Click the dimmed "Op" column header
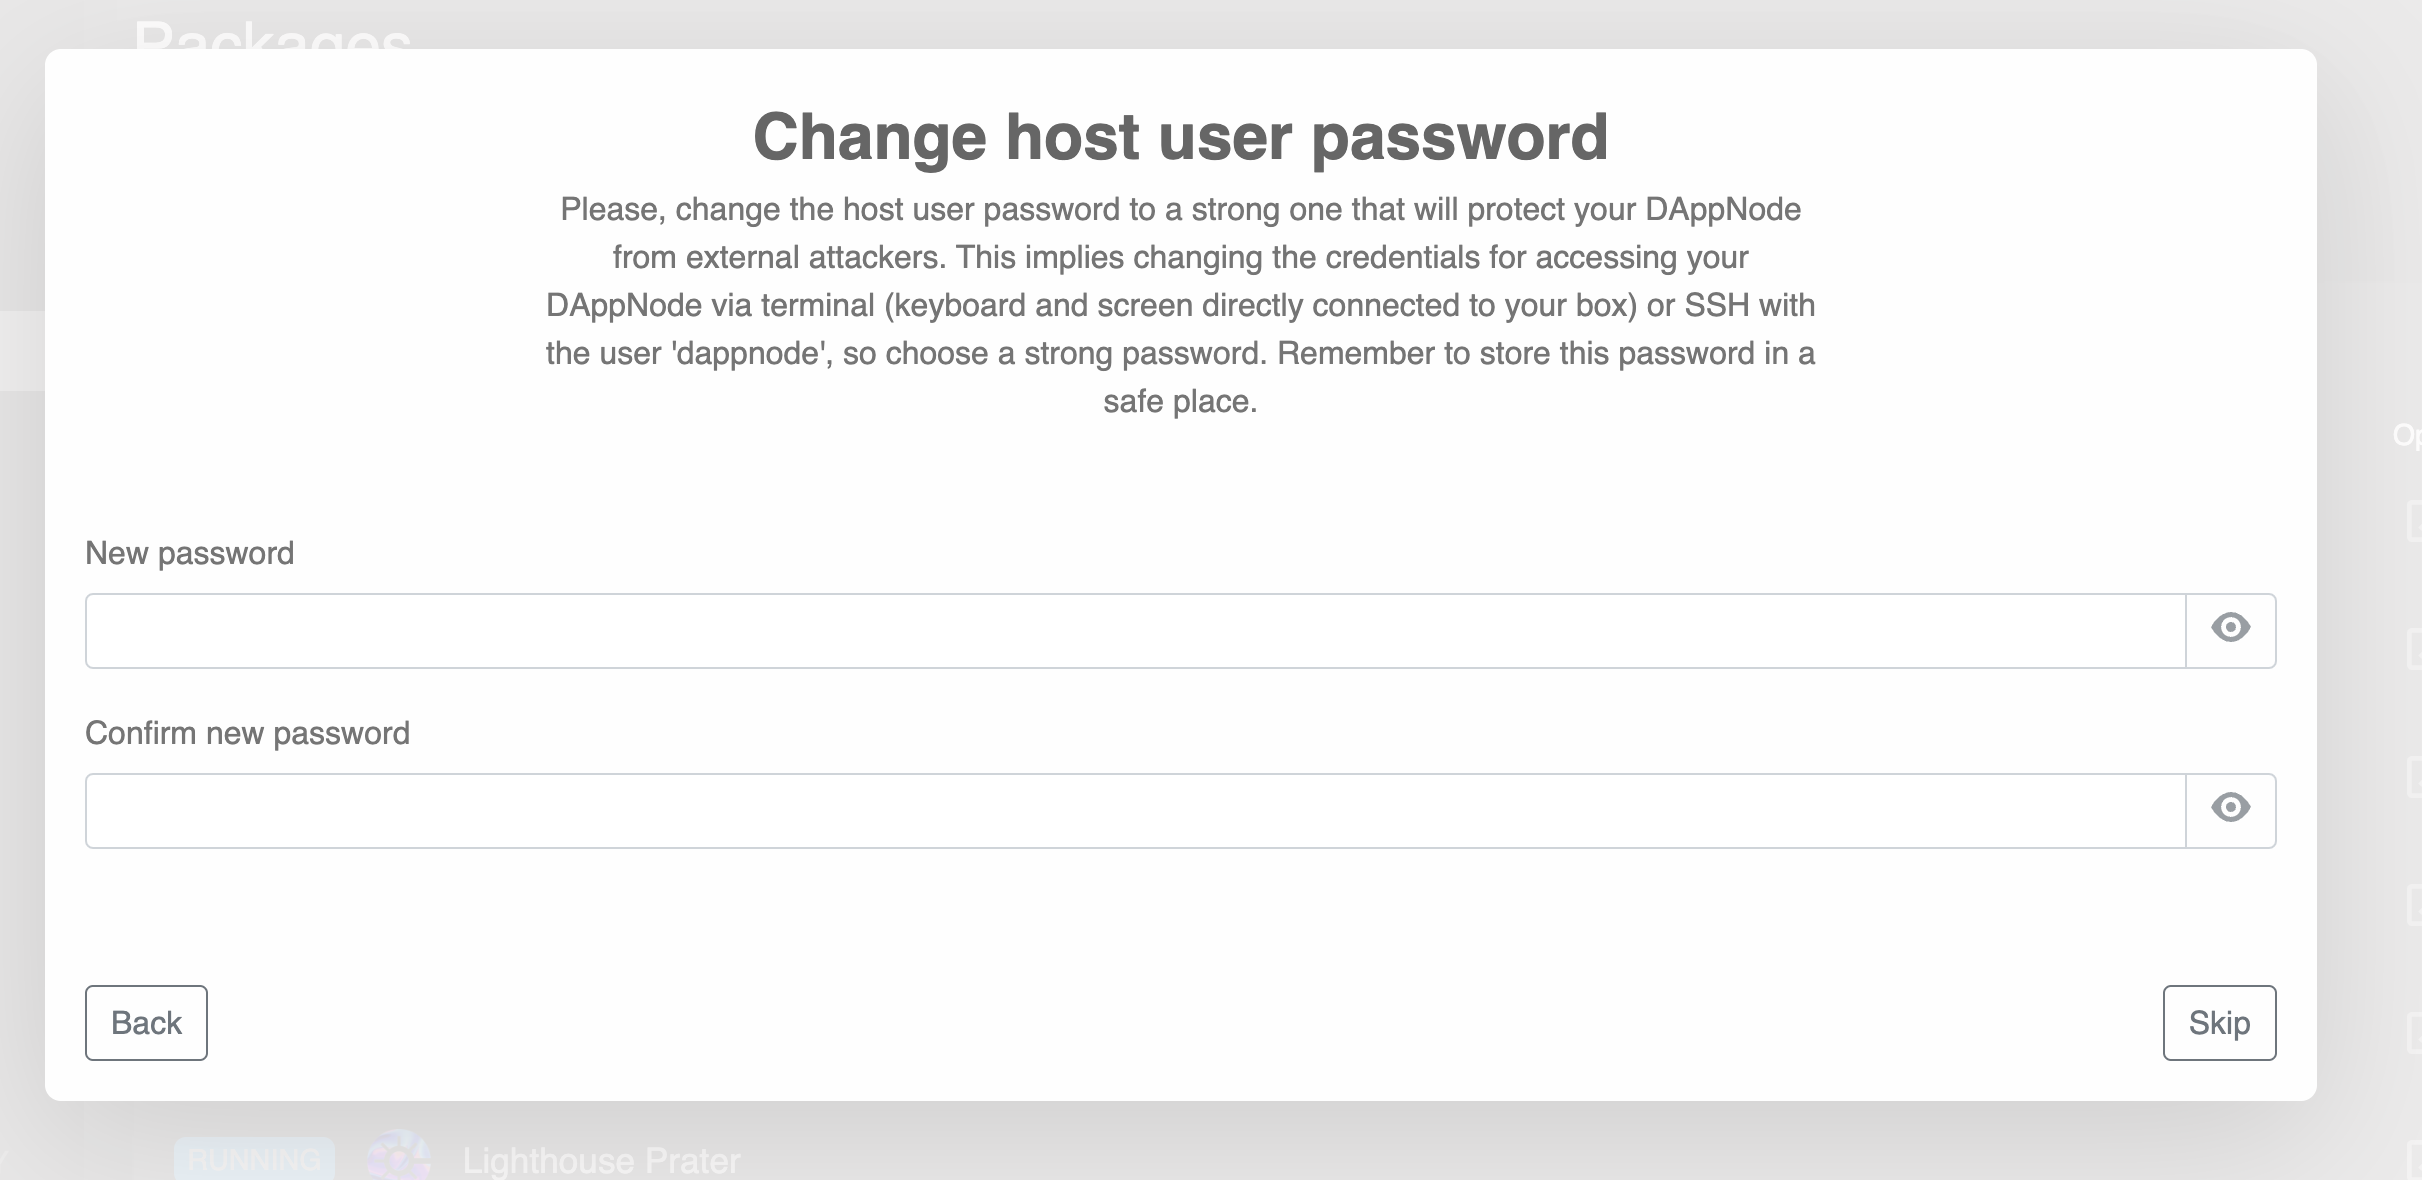The height and width of the screenshot is (1180, 2422). point(2406,435)
